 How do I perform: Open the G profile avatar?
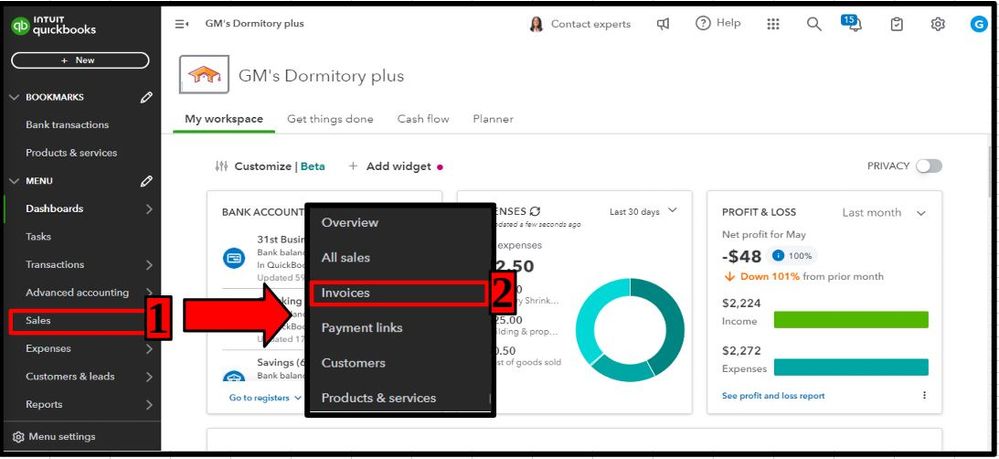(x=978, y=24)
